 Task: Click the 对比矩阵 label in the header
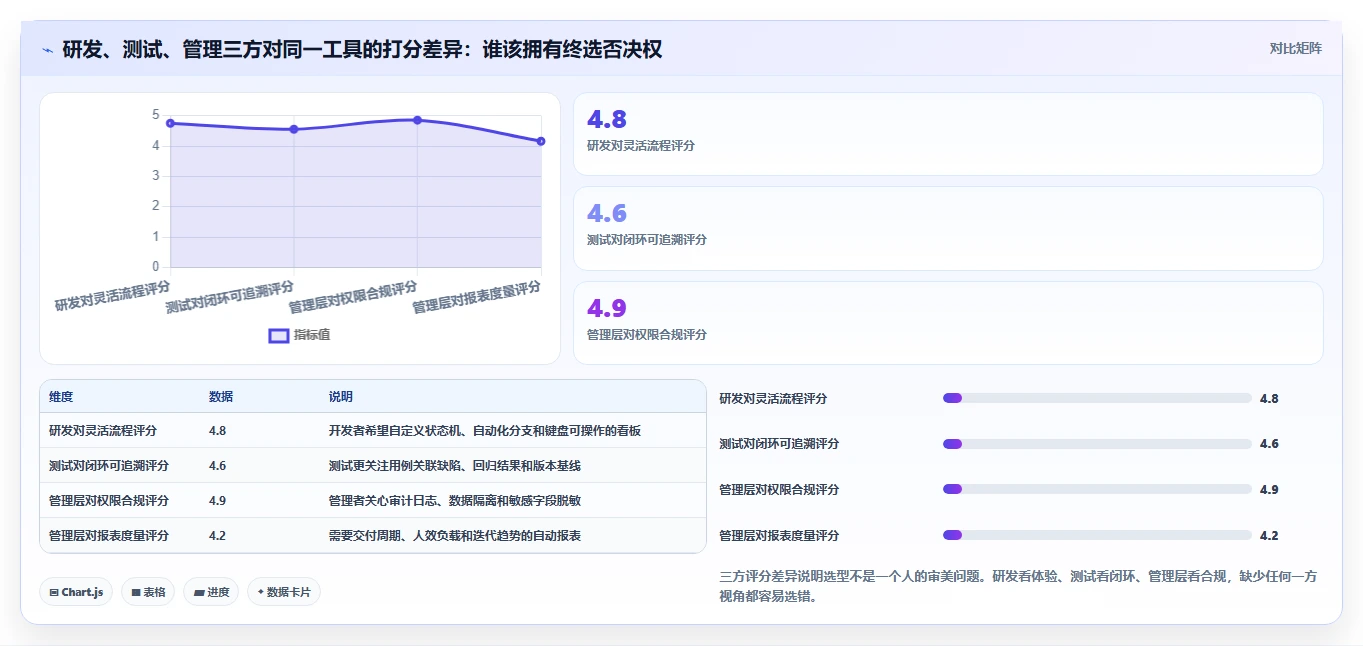coord(1295,48)
